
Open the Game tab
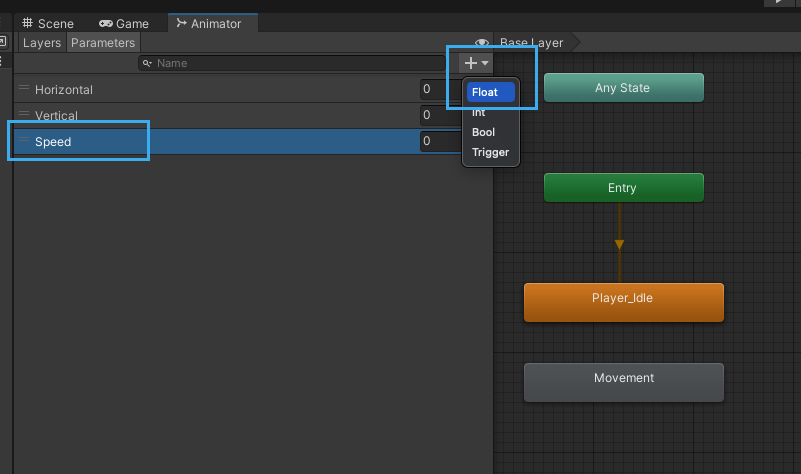tap(124, 23)
